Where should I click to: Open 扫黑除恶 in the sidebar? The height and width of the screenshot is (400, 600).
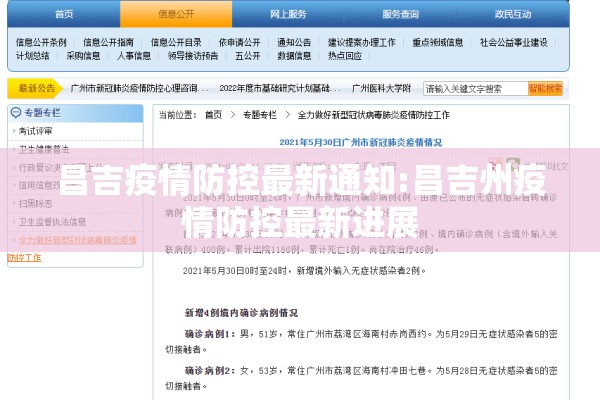(35, 204)
